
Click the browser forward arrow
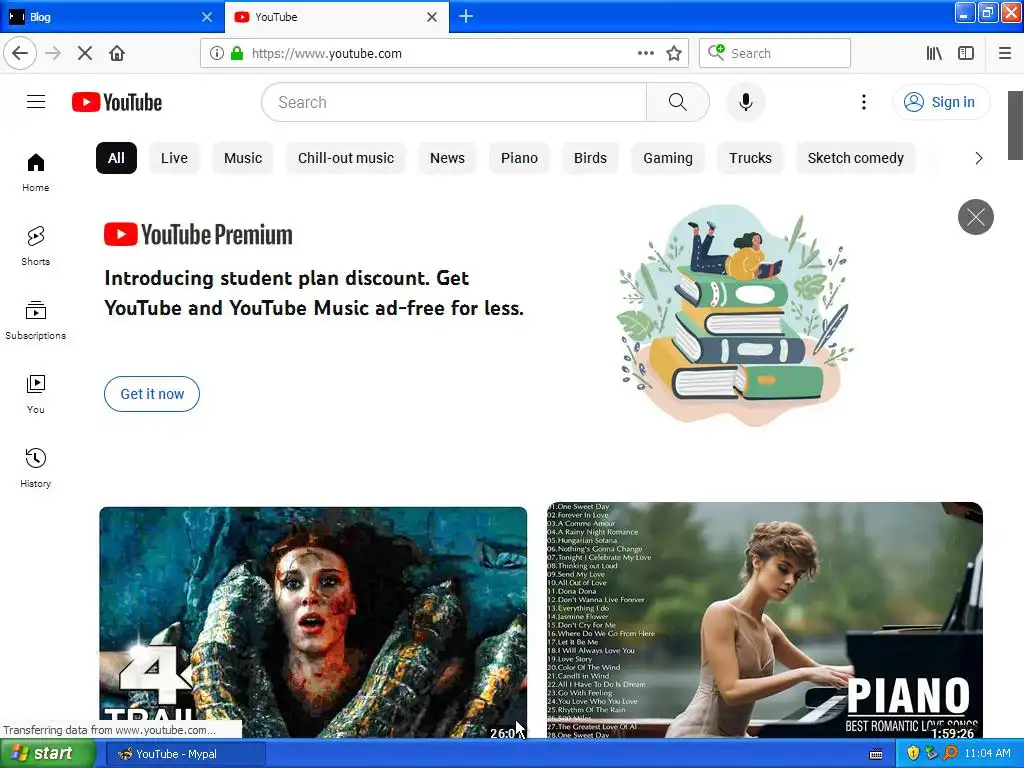point(53,54)
